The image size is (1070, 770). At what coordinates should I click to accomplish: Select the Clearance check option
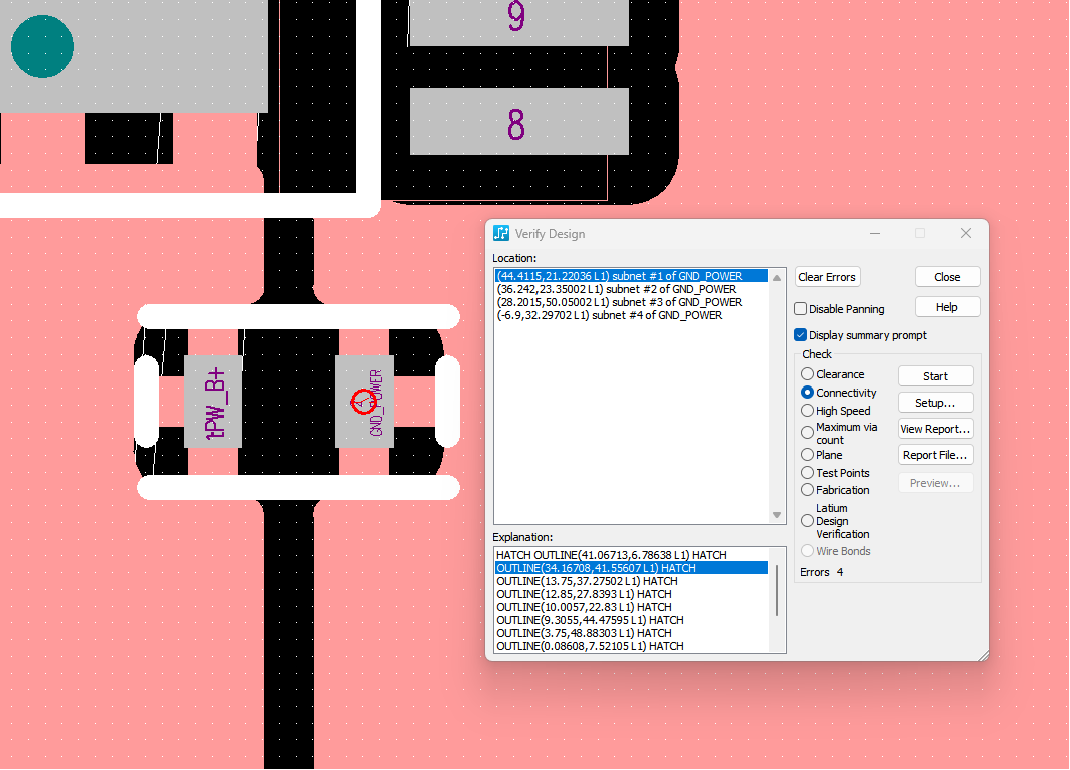808,374
